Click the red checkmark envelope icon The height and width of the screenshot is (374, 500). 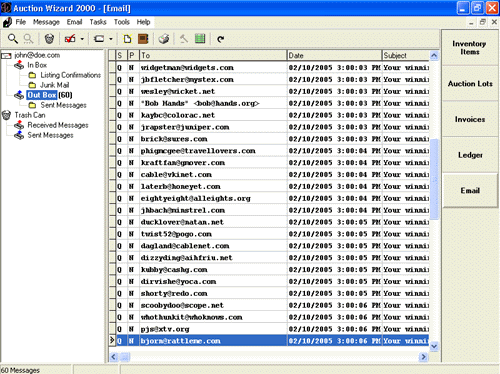[x=70, y=39]
